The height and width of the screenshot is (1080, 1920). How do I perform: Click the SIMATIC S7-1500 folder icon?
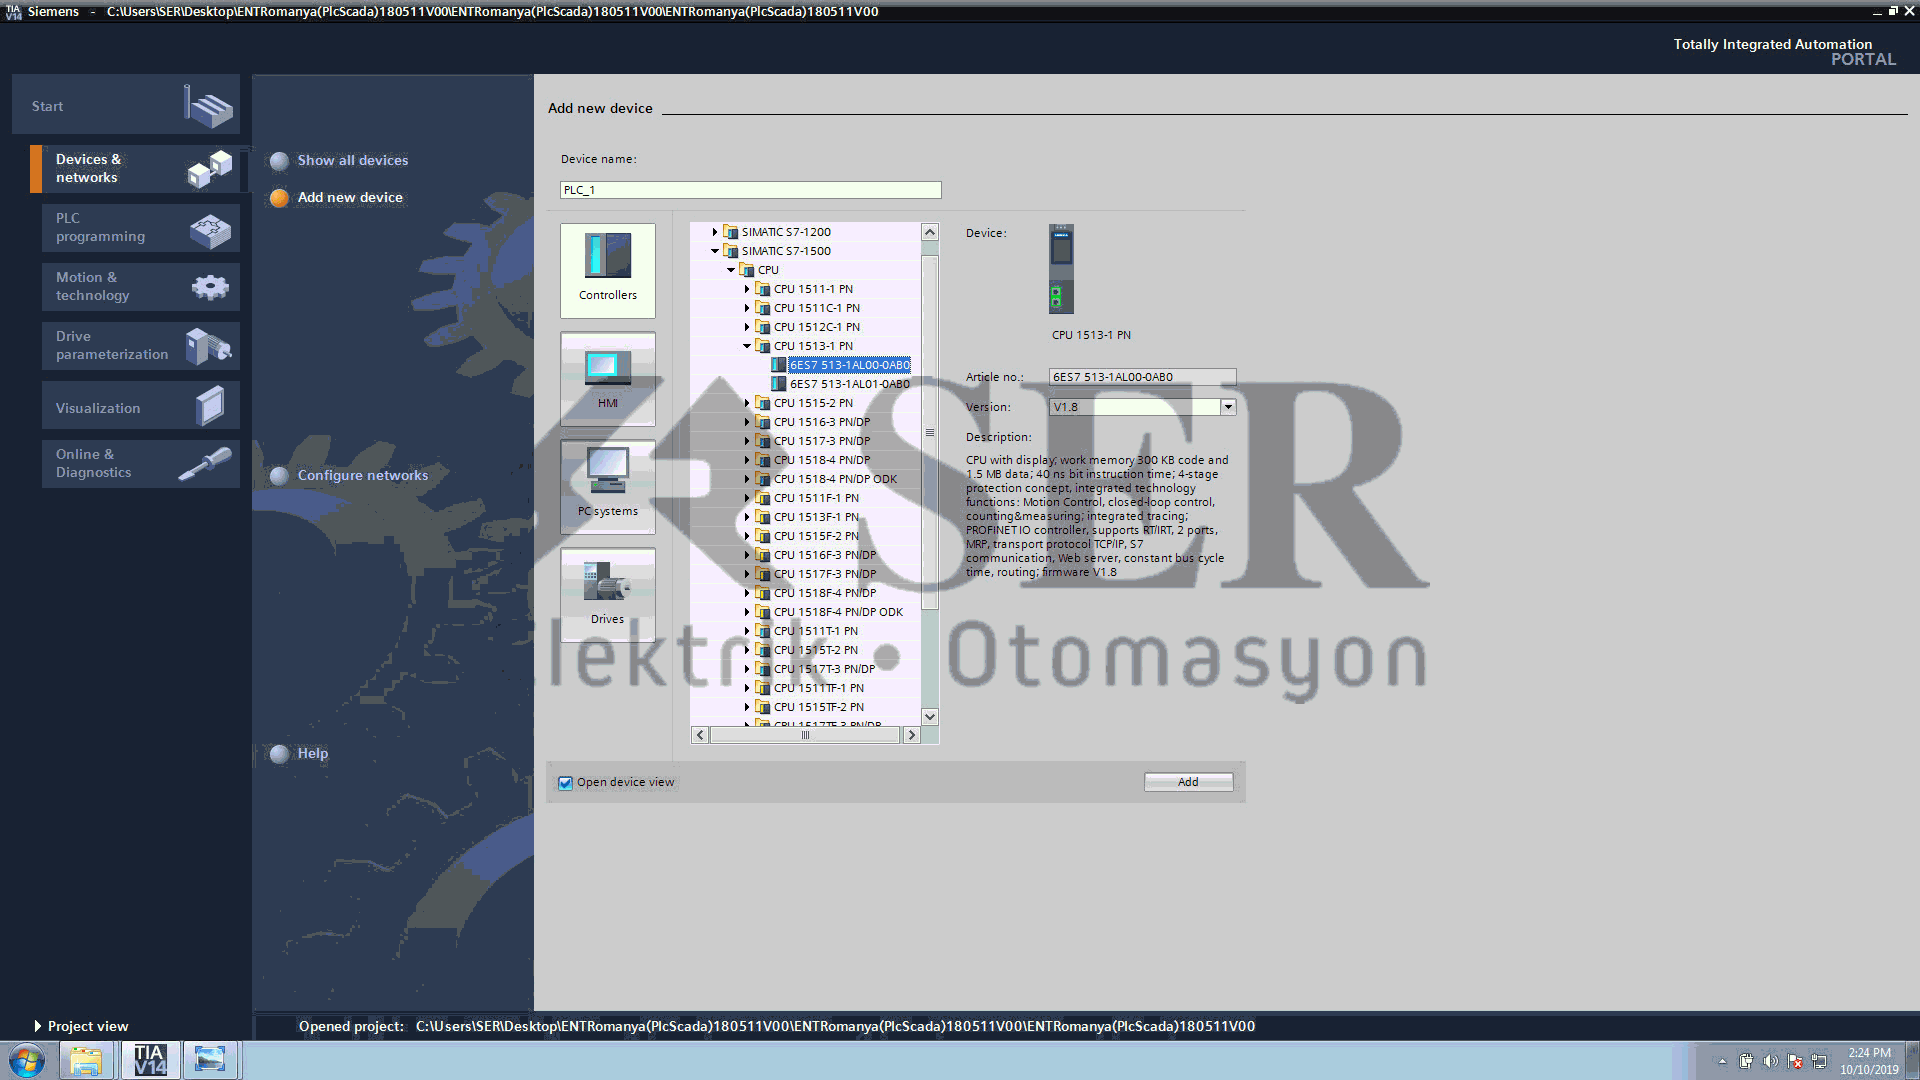(x=731, y=251)
